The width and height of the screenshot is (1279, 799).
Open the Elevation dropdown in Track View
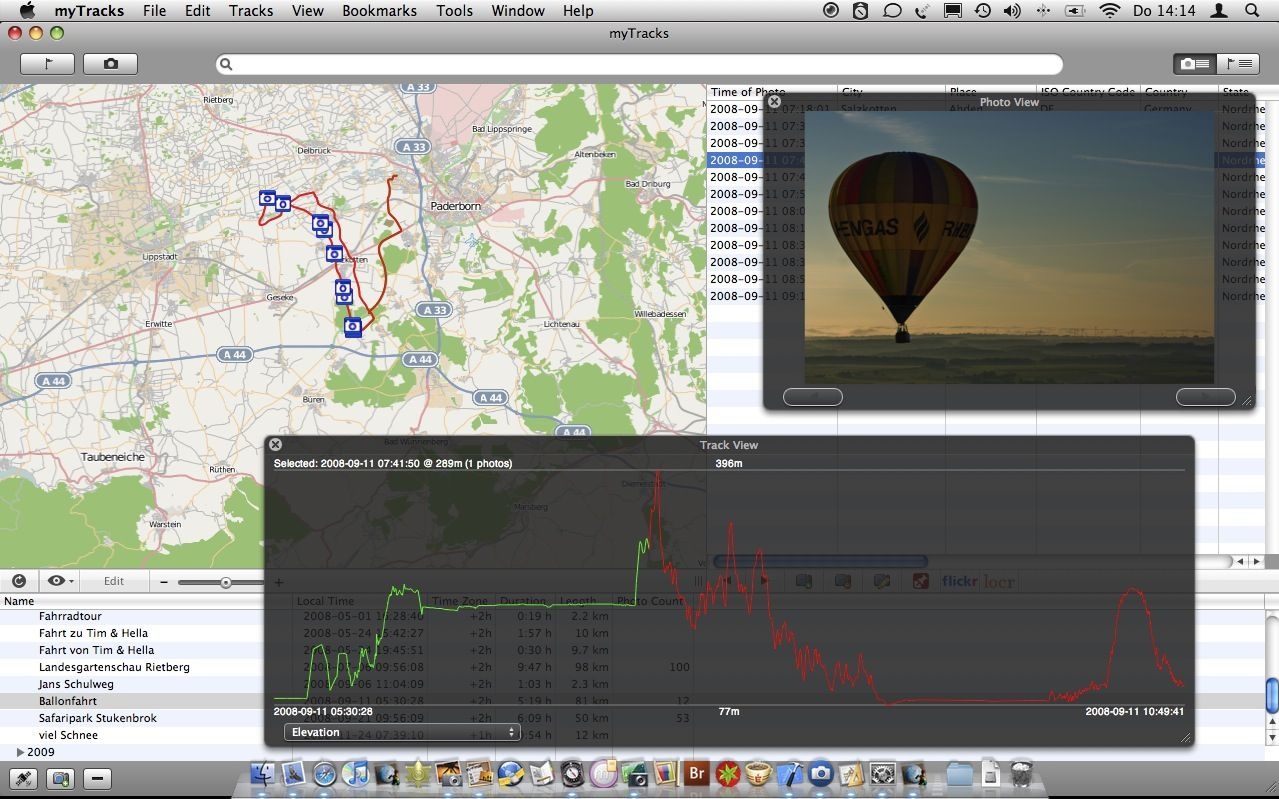pyautogui.click(x=401, y=732)
